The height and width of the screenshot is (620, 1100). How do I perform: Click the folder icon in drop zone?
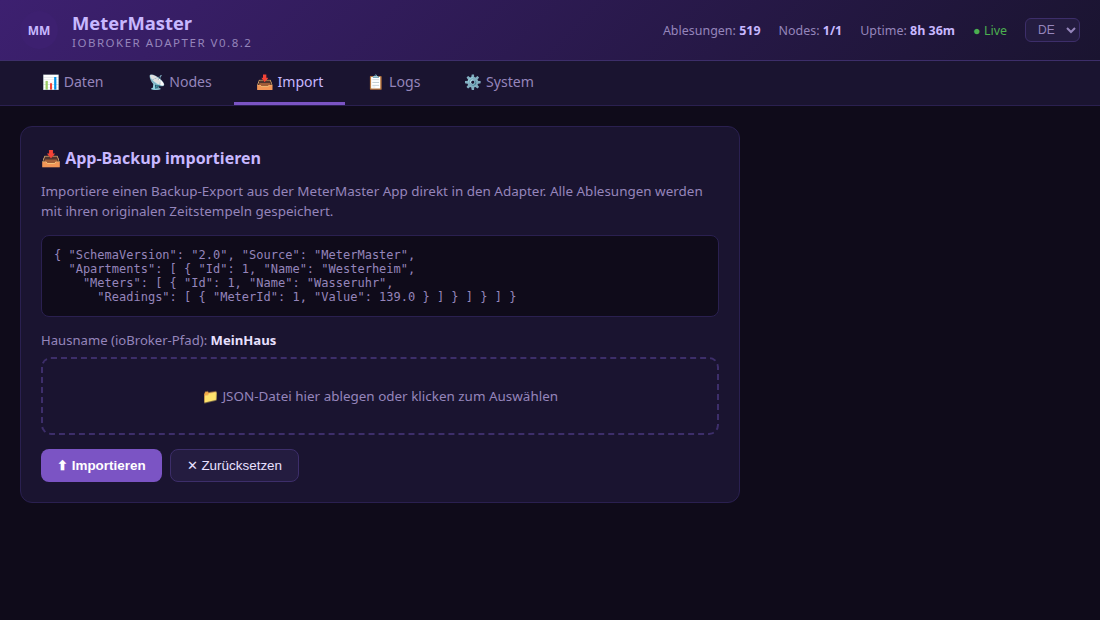tap(210, 397)
